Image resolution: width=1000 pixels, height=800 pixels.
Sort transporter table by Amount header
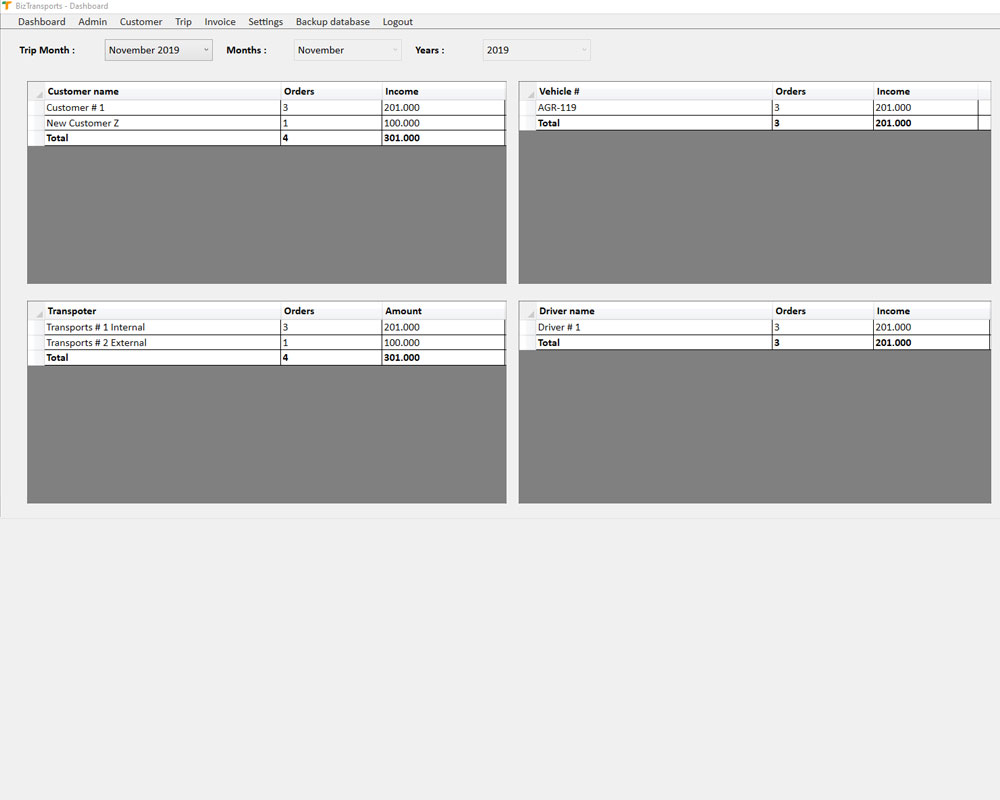tap(443, 311)
